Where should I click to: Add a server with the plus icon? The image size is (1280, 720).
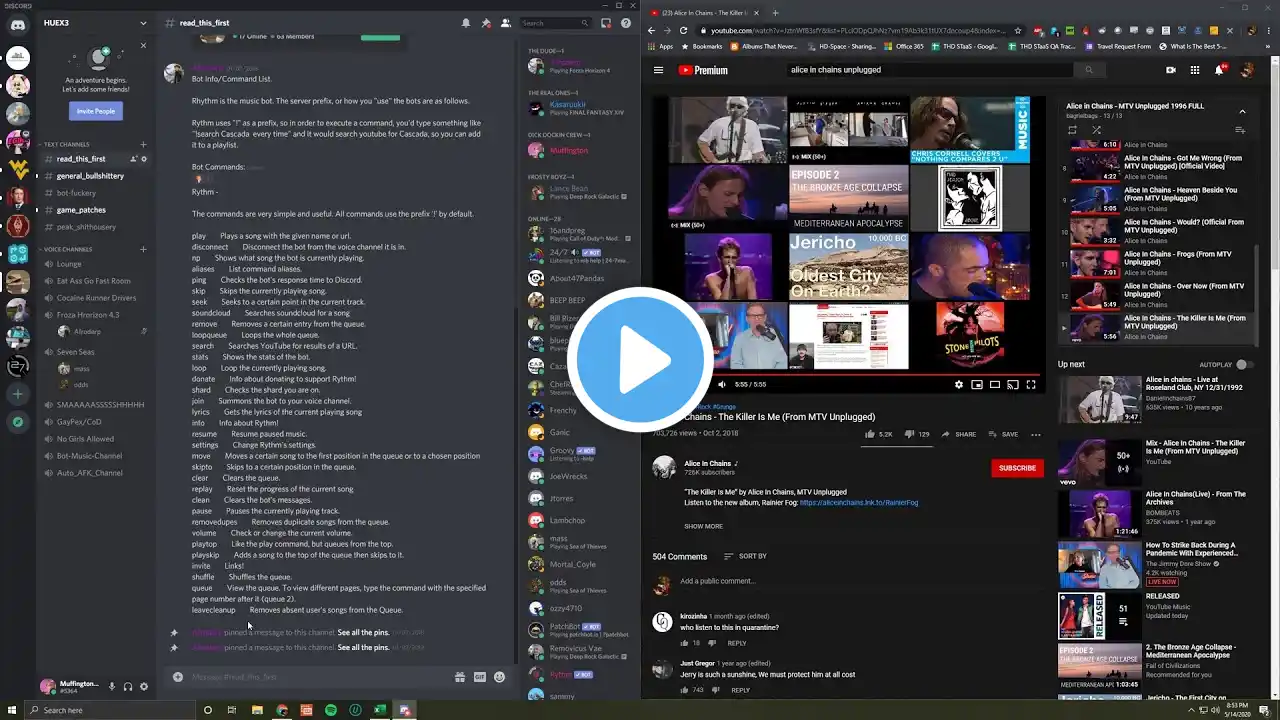(18, 394)
